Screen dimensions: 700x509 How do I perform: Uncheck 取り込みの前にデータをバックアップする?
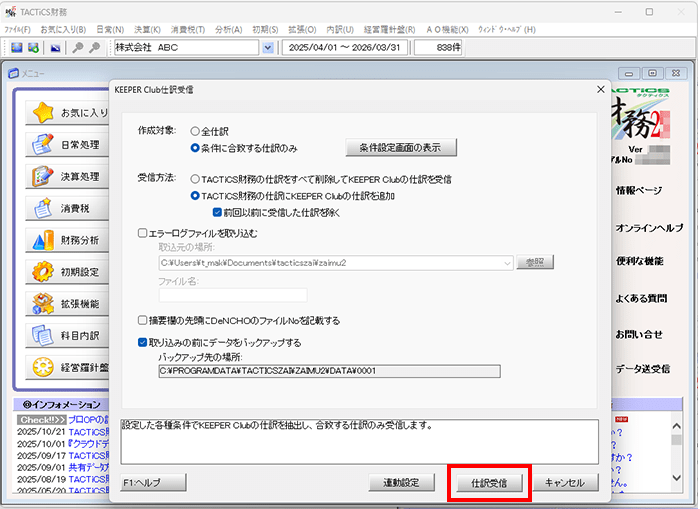coord(144,341)
